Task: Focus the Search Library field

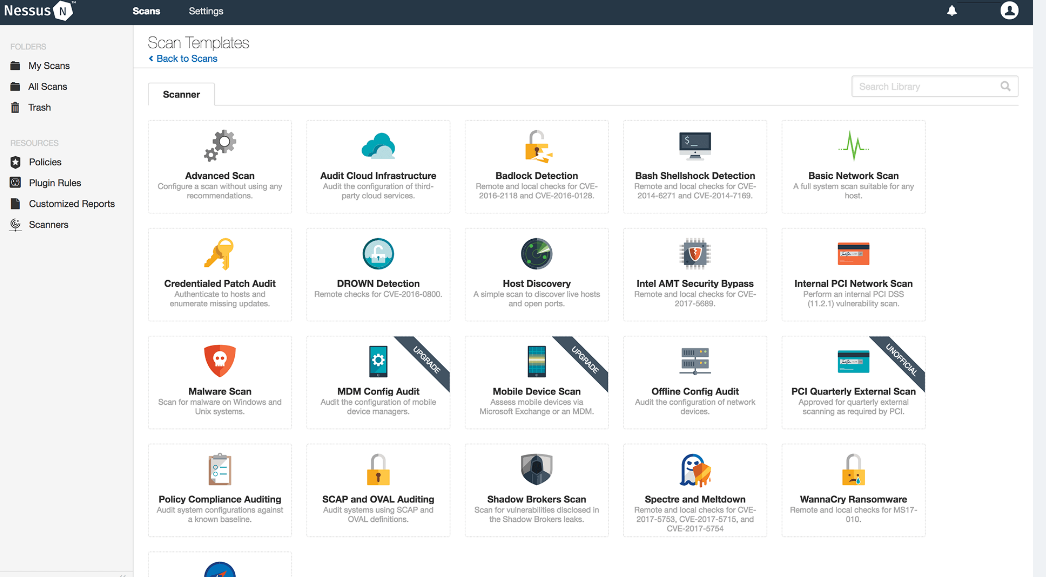Action: 935,86
